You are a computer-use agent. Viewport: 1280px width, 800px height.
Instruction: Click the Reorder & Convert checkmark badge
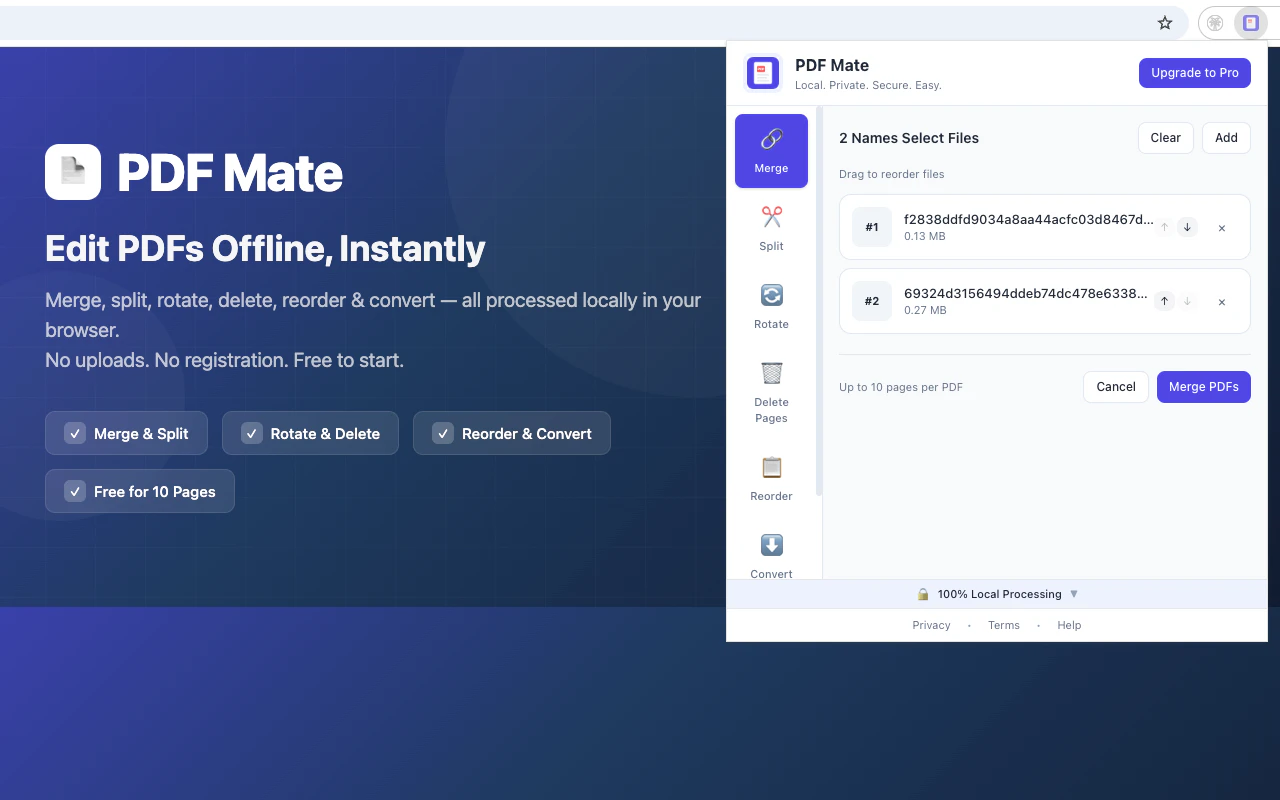tap(512, 433)
